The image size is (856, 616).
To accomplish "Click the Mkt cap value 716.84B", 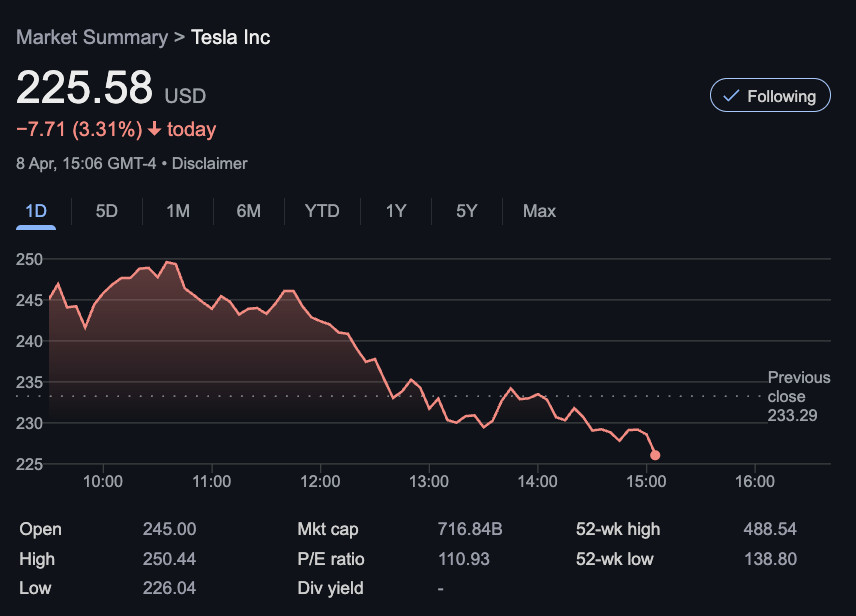I will tap(470, 529).
